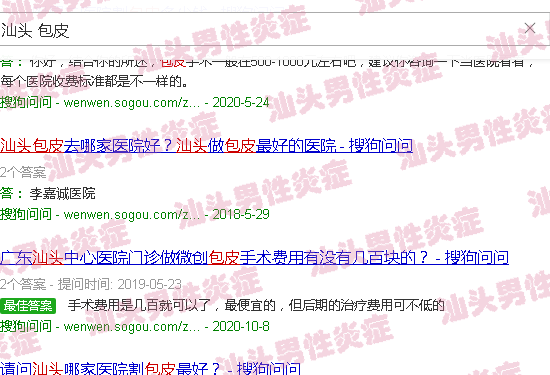The image size is (550, 375).
Task: Click the 最佳答案 green badge
Action: point(28,306)
